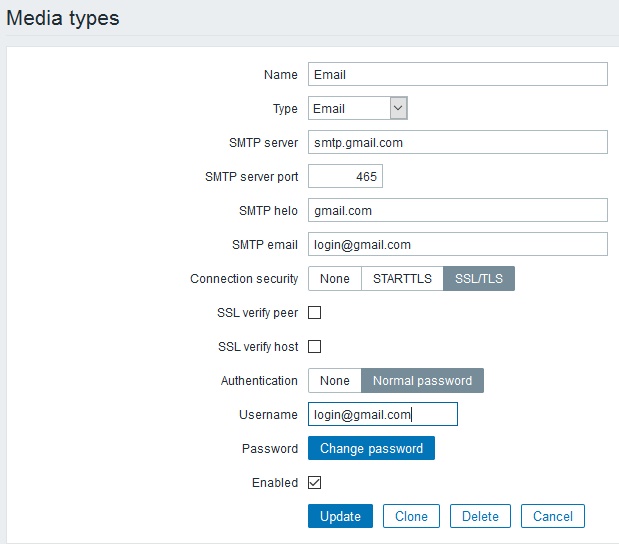619x544 pixels.
Task: Click the SMTP server port field
Action: [x=345, y=176]
